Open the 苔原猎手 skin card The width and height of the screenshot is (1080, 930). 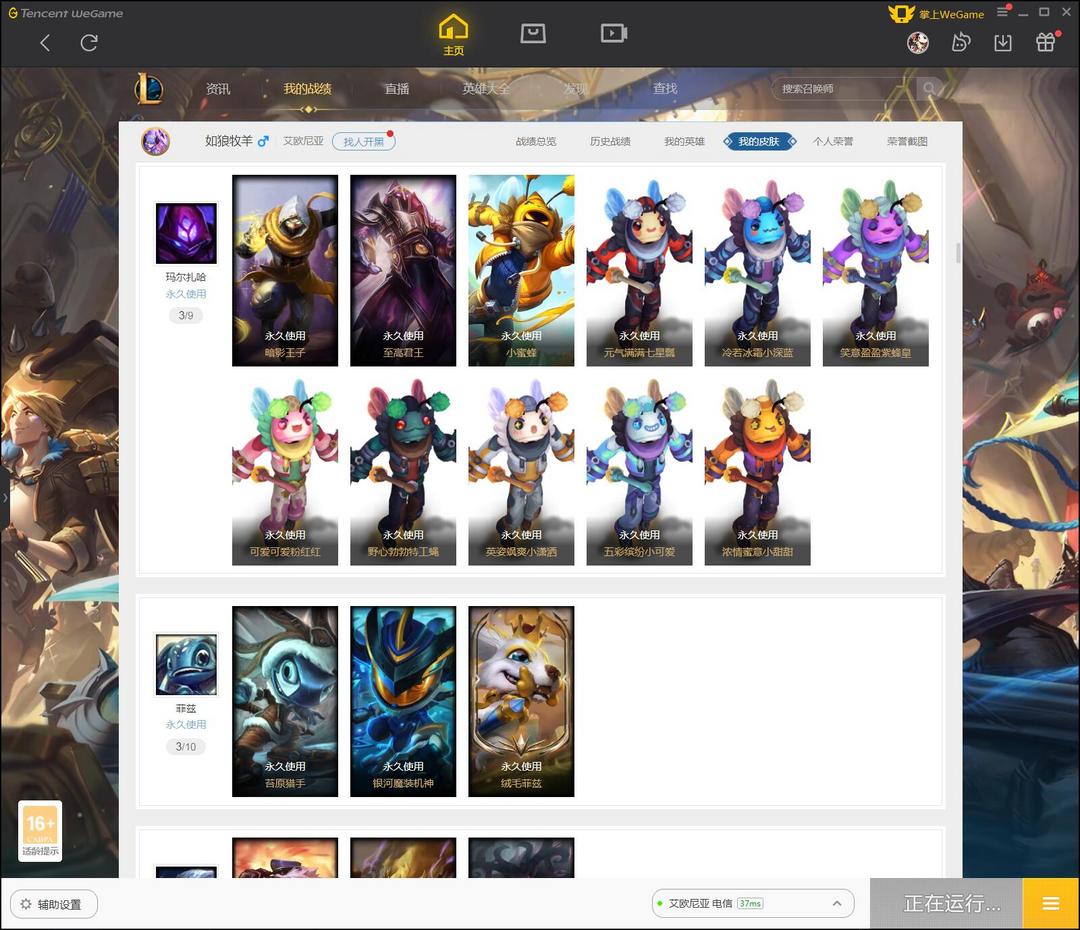pos(285,701)
